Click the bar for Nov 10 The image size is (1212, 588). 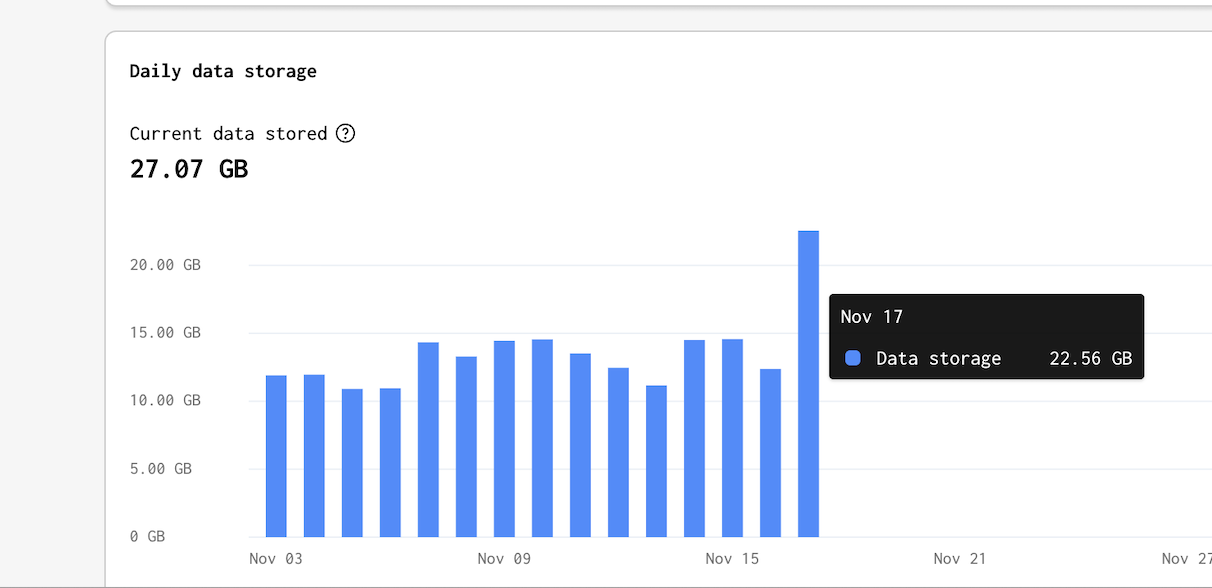tap(542, 438)
